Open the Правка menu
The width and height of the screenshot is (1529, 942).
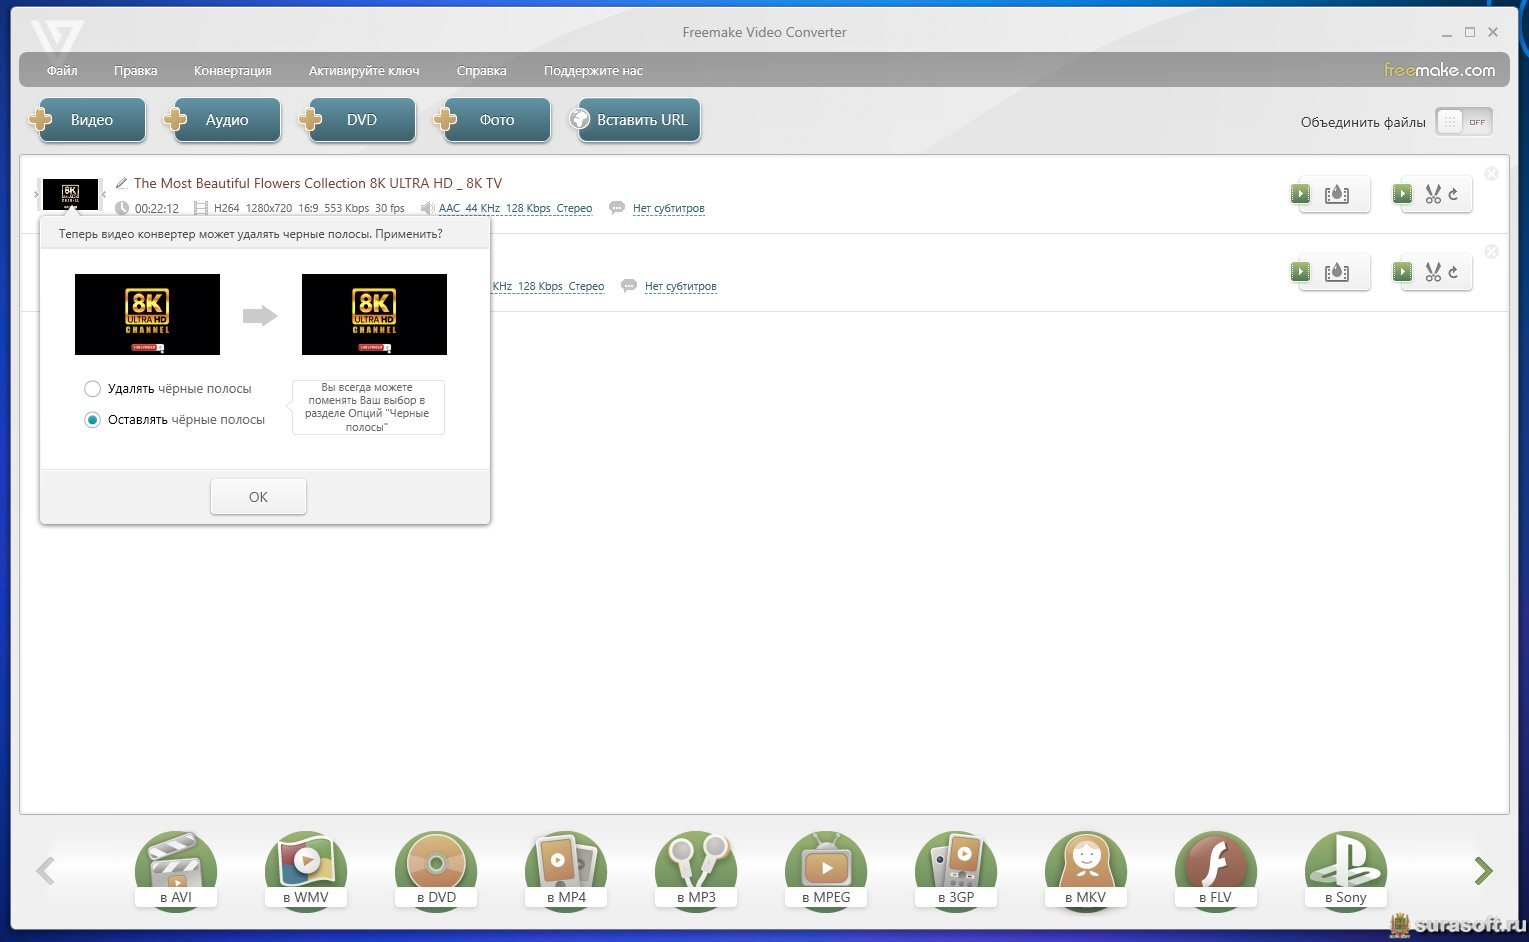point(135,71)
